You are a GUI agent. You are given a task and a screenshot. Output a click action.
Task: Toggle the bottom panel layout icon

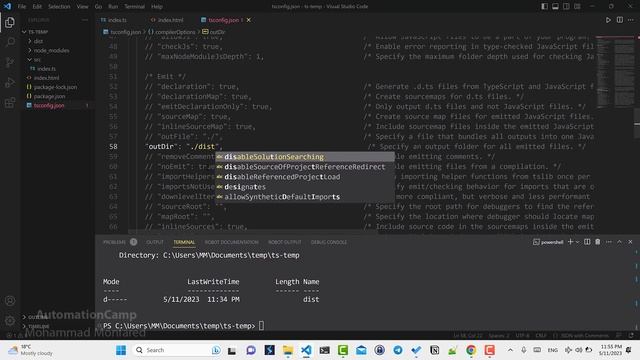556,7
